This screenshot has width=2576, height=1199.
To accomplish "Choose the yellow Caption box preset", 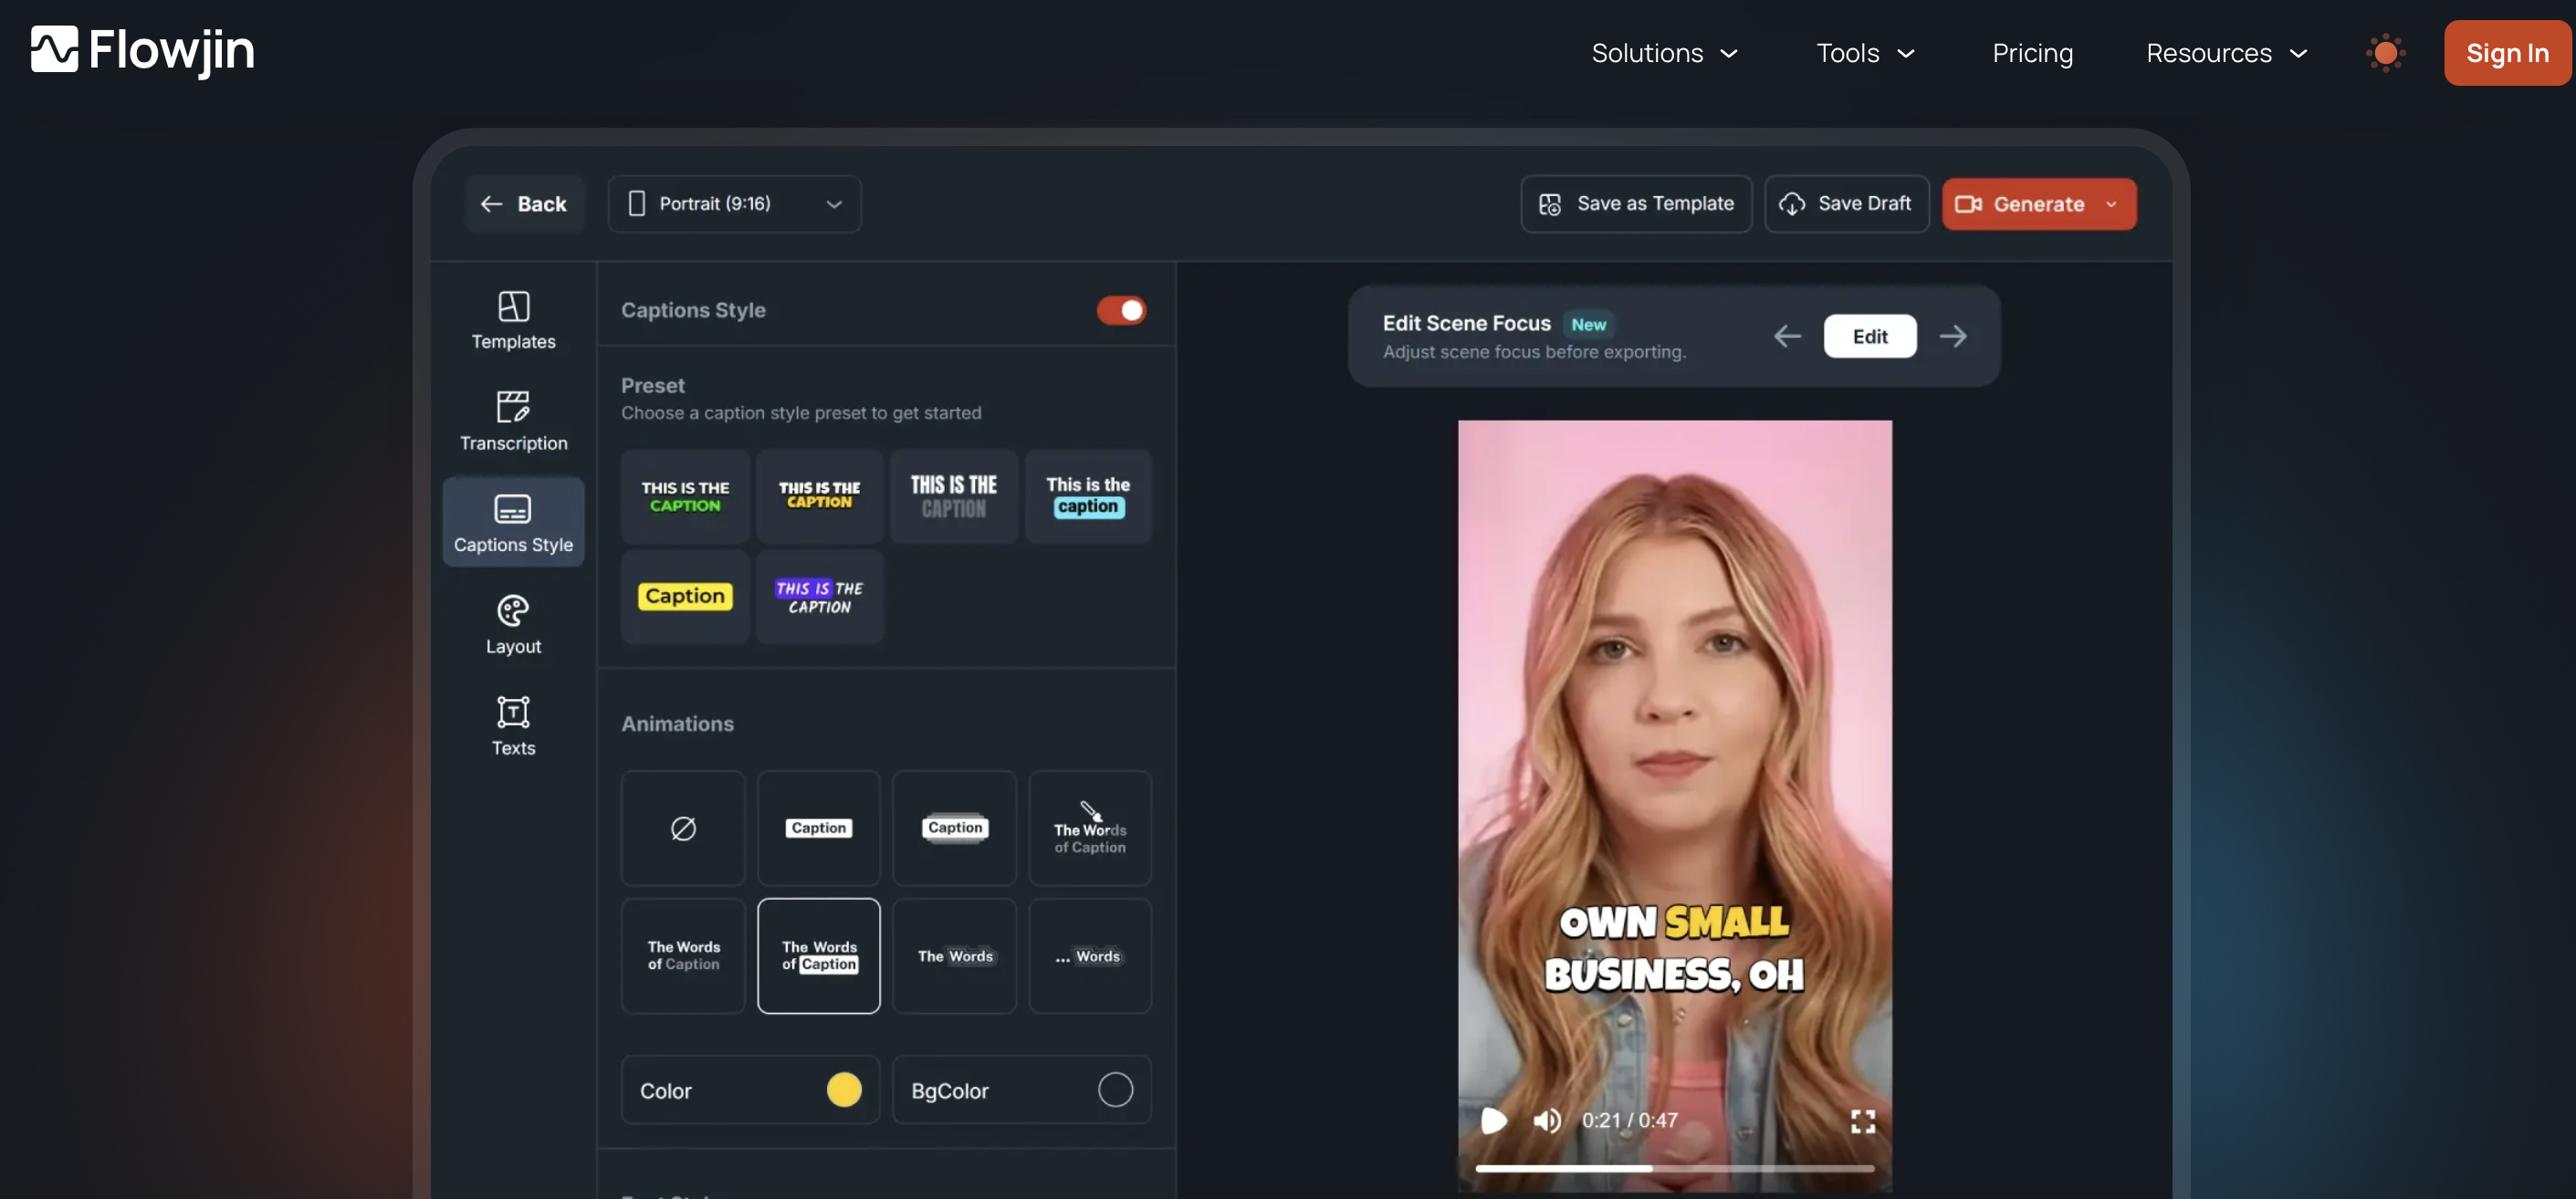I will [x=685, y=596].
